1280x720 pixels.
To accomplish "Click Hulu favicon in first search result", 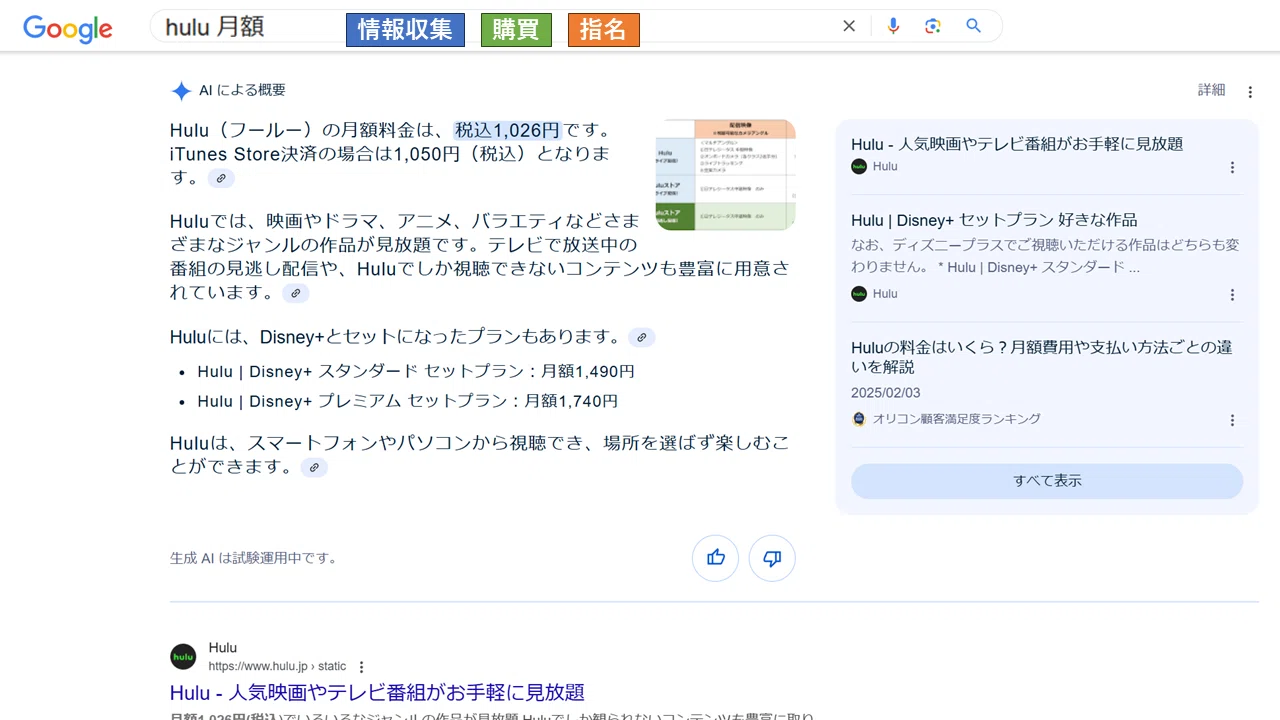I will click(x=183, y=657).
